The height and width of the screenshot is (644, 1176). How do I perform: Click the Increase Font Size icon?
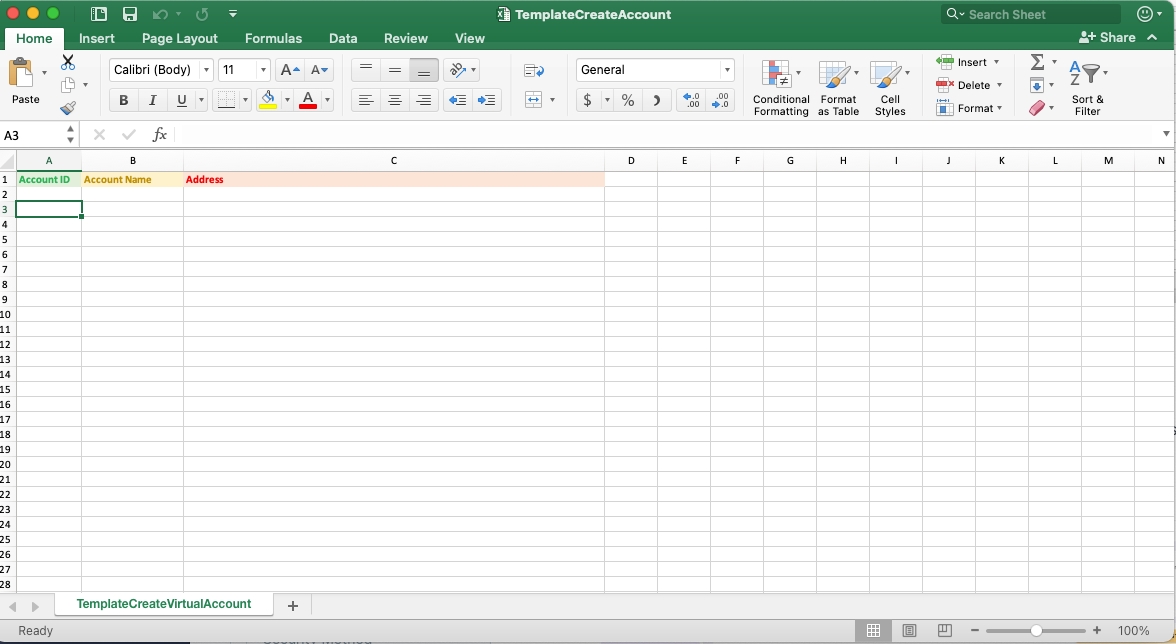(x=290, y=70)
